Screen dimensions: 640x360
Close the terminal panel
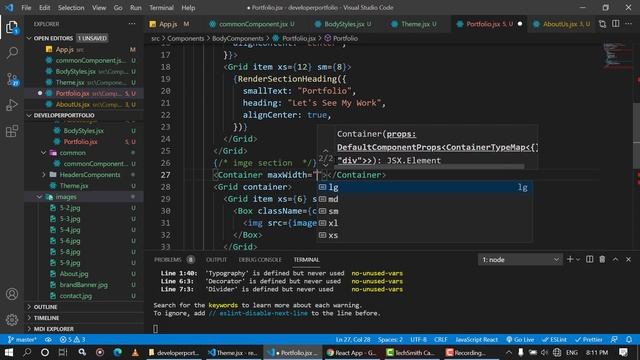point(628,259)
